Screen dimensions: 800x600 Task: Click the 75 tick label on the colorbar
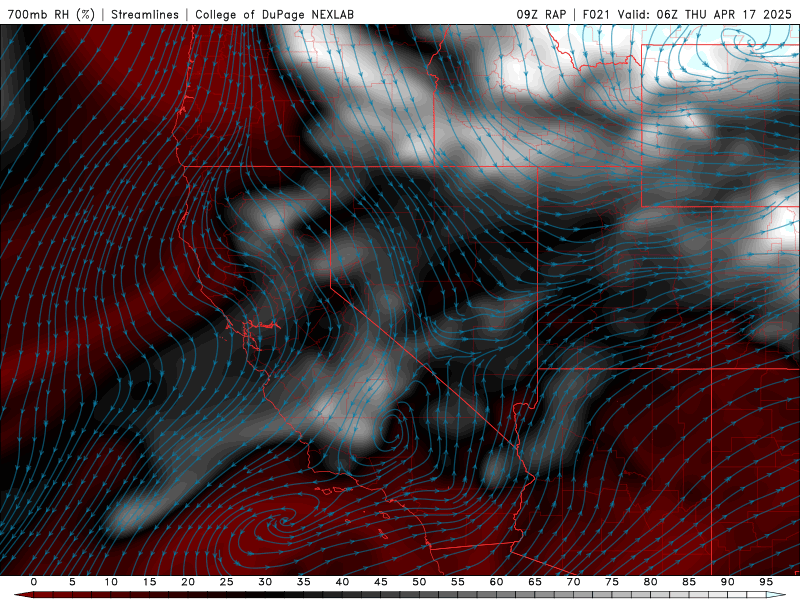[612, 582]
